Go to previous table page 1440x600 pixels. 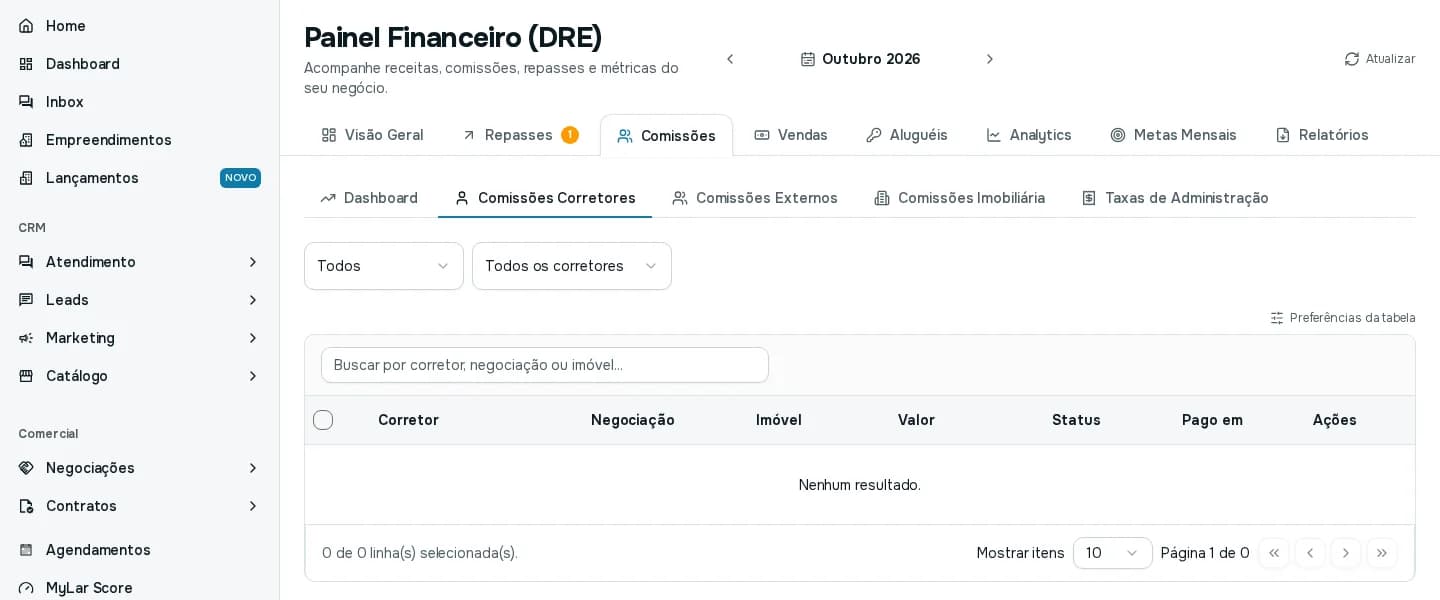point(1310,553)
